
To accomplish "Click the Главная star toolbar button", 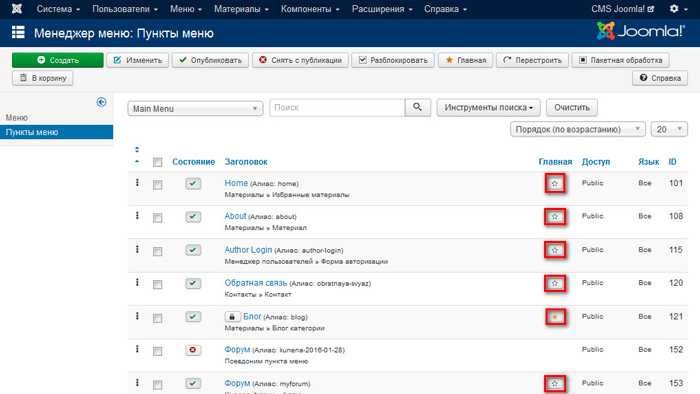I will tap(465, 60).
